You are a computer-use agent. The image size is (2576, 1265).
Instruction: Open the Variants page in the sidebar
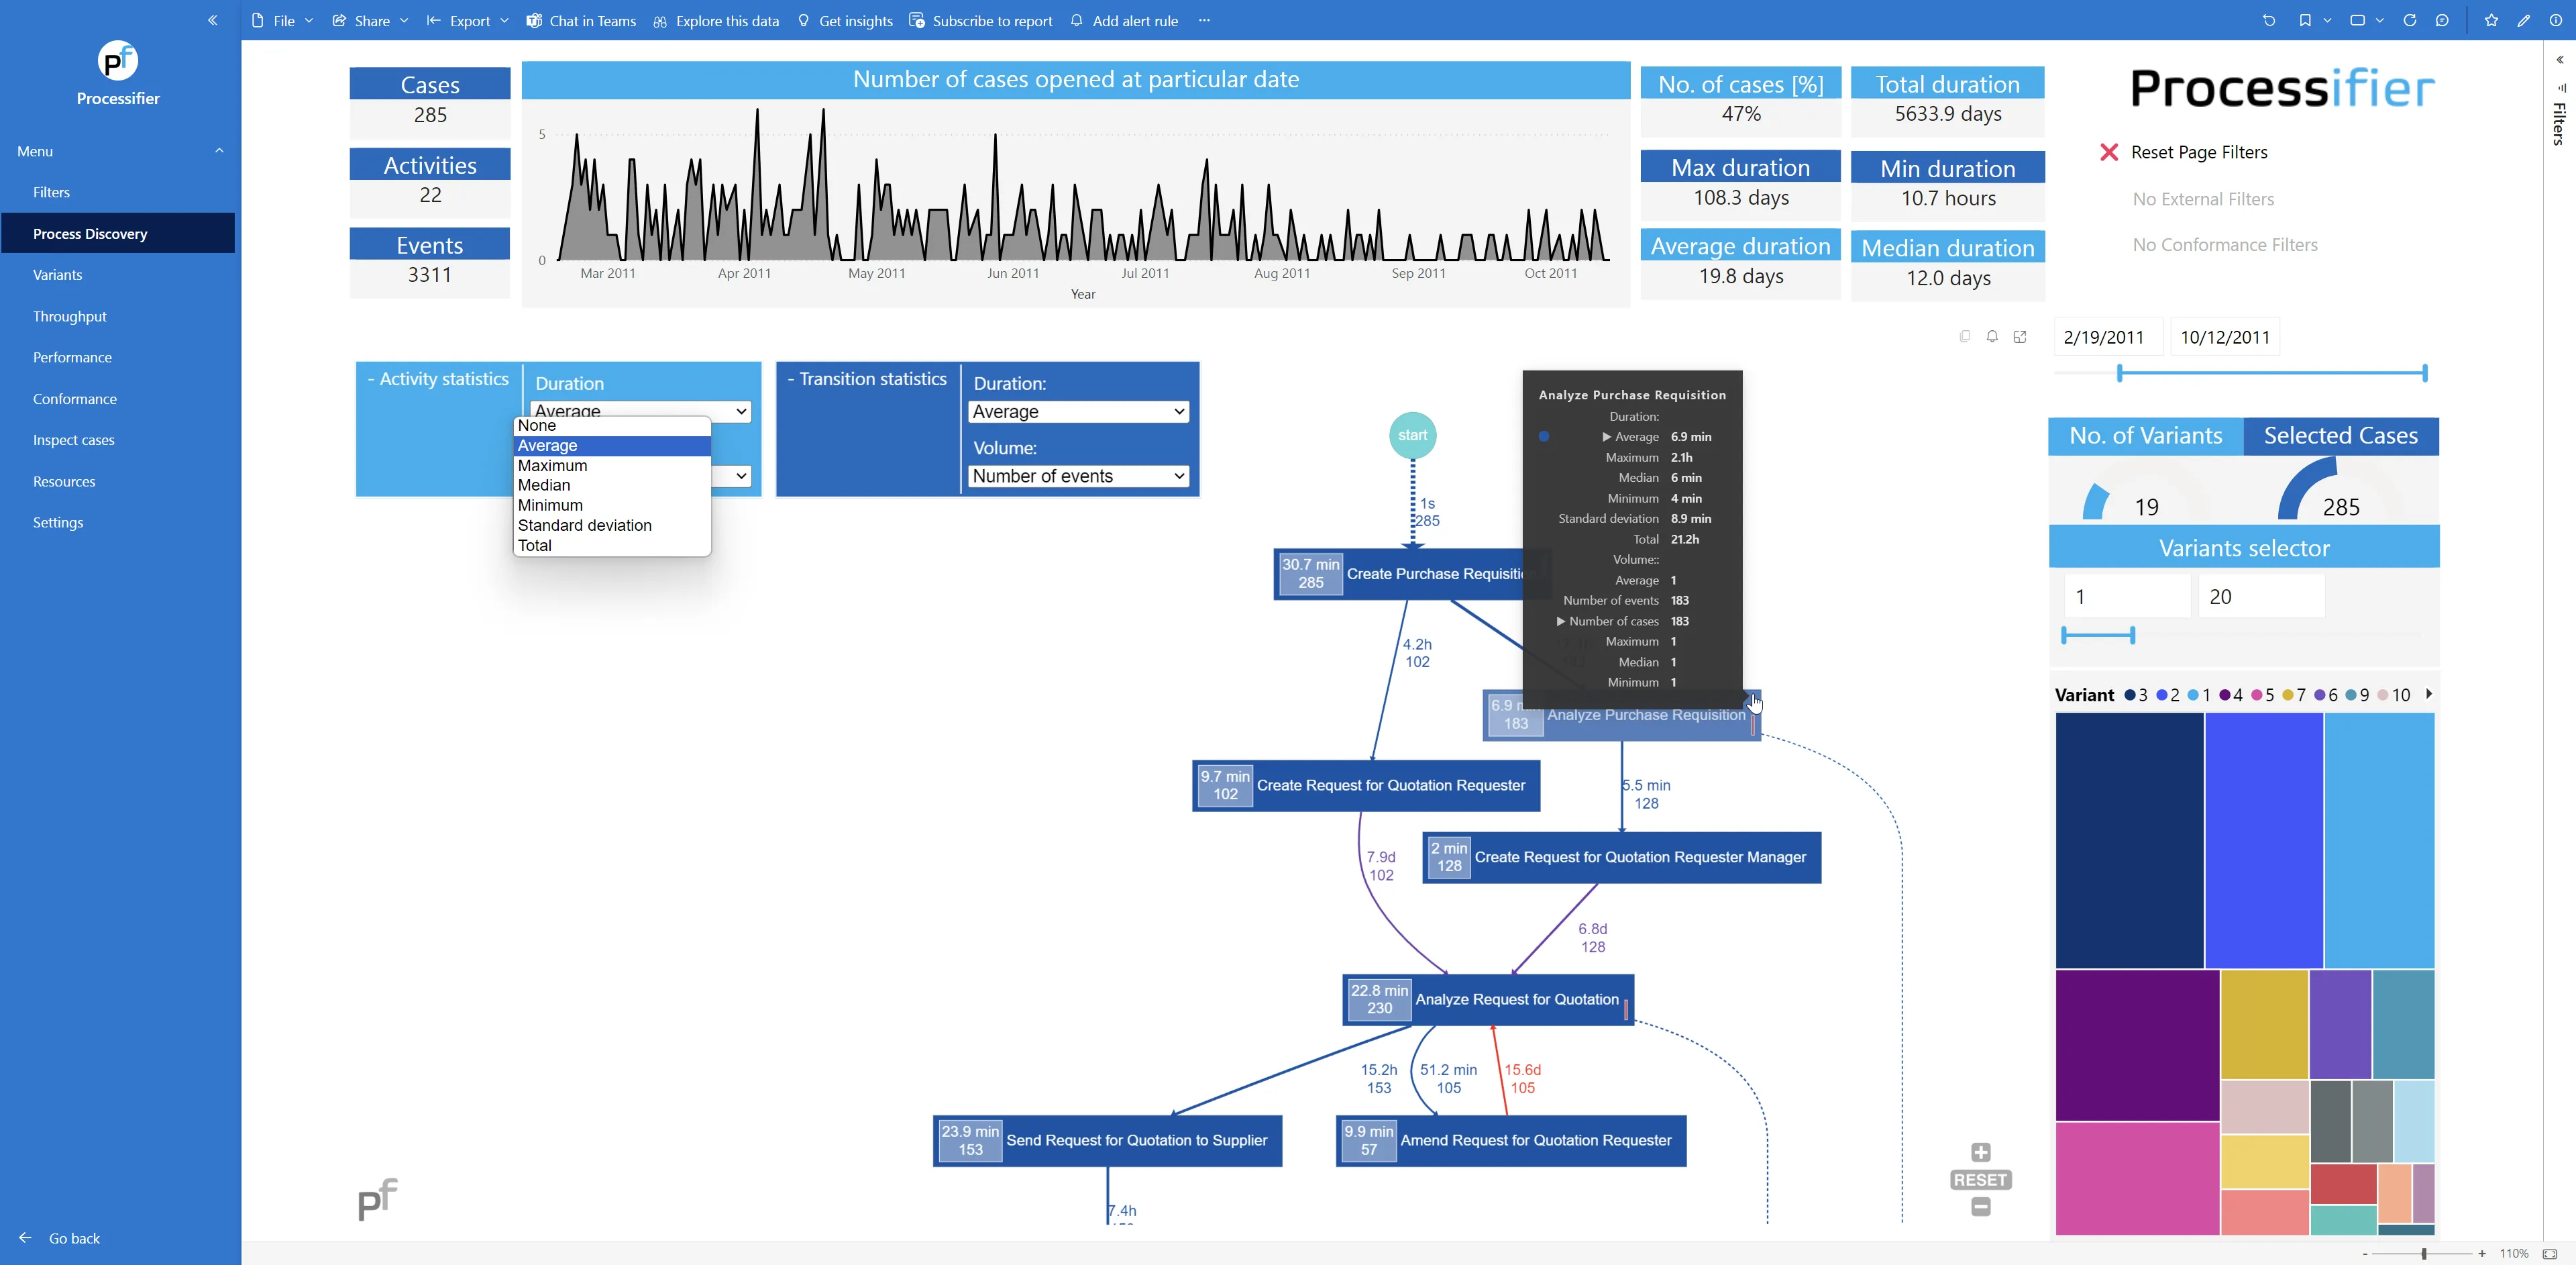[x=58, y=275]
